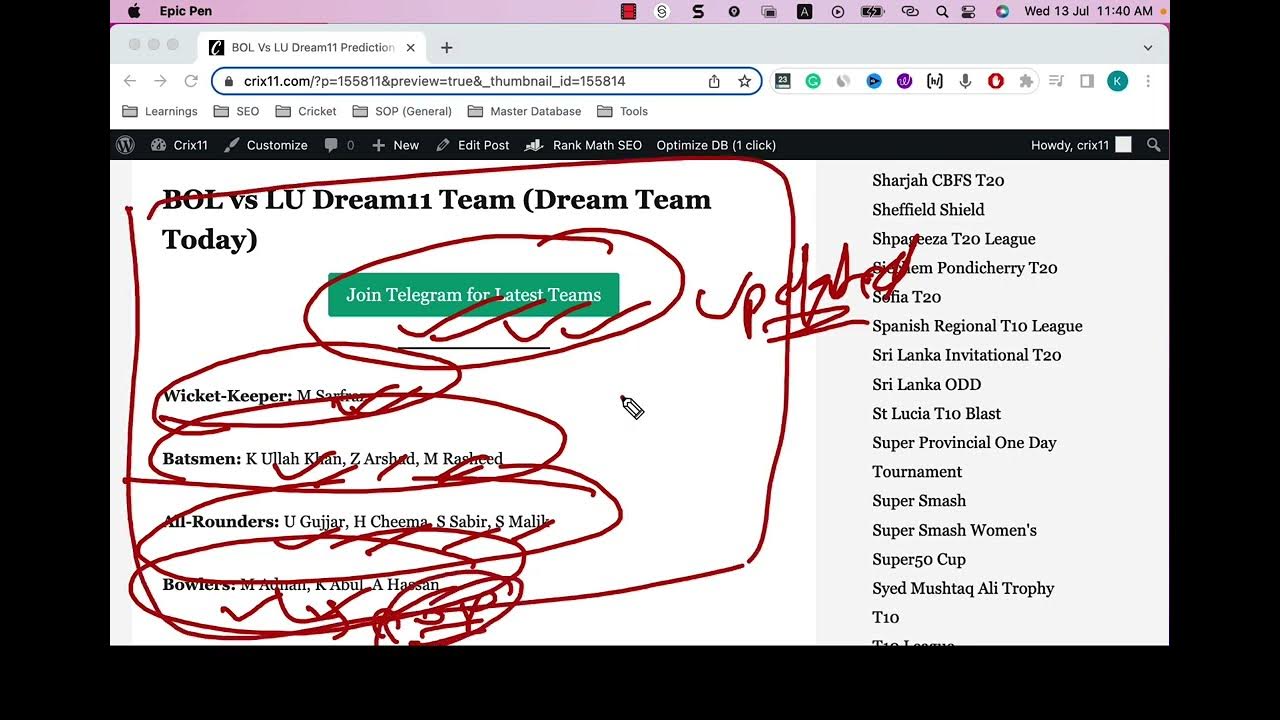Open the share page icon in address bar
Viewport: 1280px width, 720px height.
(714, 81)
